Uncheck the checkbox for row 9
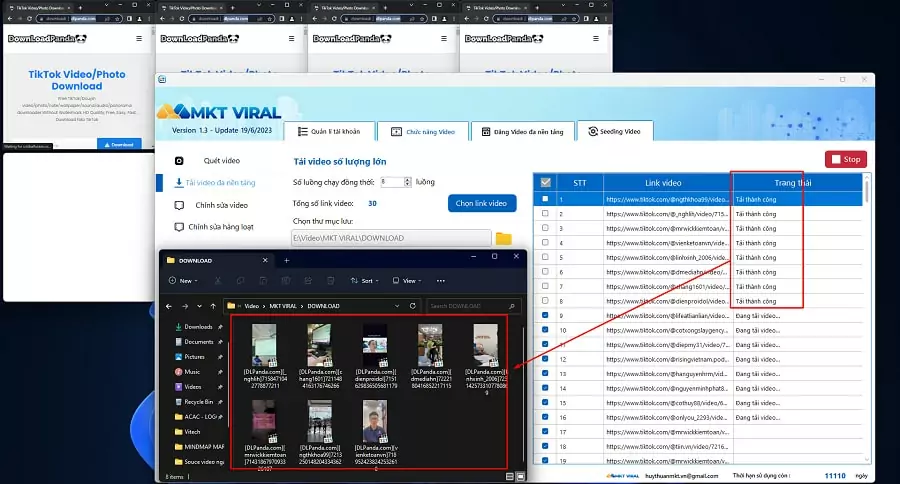 (545, 315)
